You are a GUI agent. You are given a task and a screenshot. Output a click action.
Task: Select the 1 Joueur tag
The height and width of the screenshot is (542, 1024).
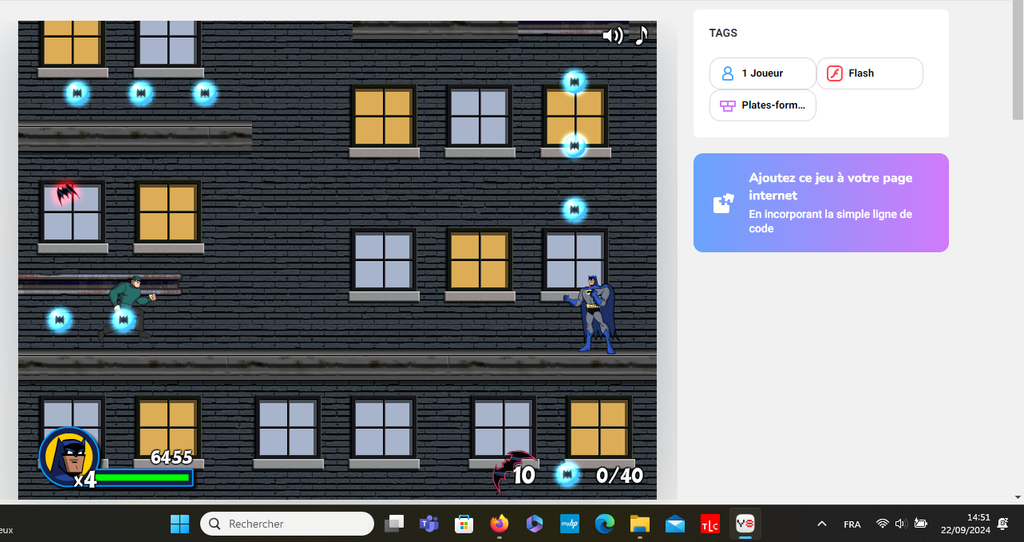click(762, 73)
